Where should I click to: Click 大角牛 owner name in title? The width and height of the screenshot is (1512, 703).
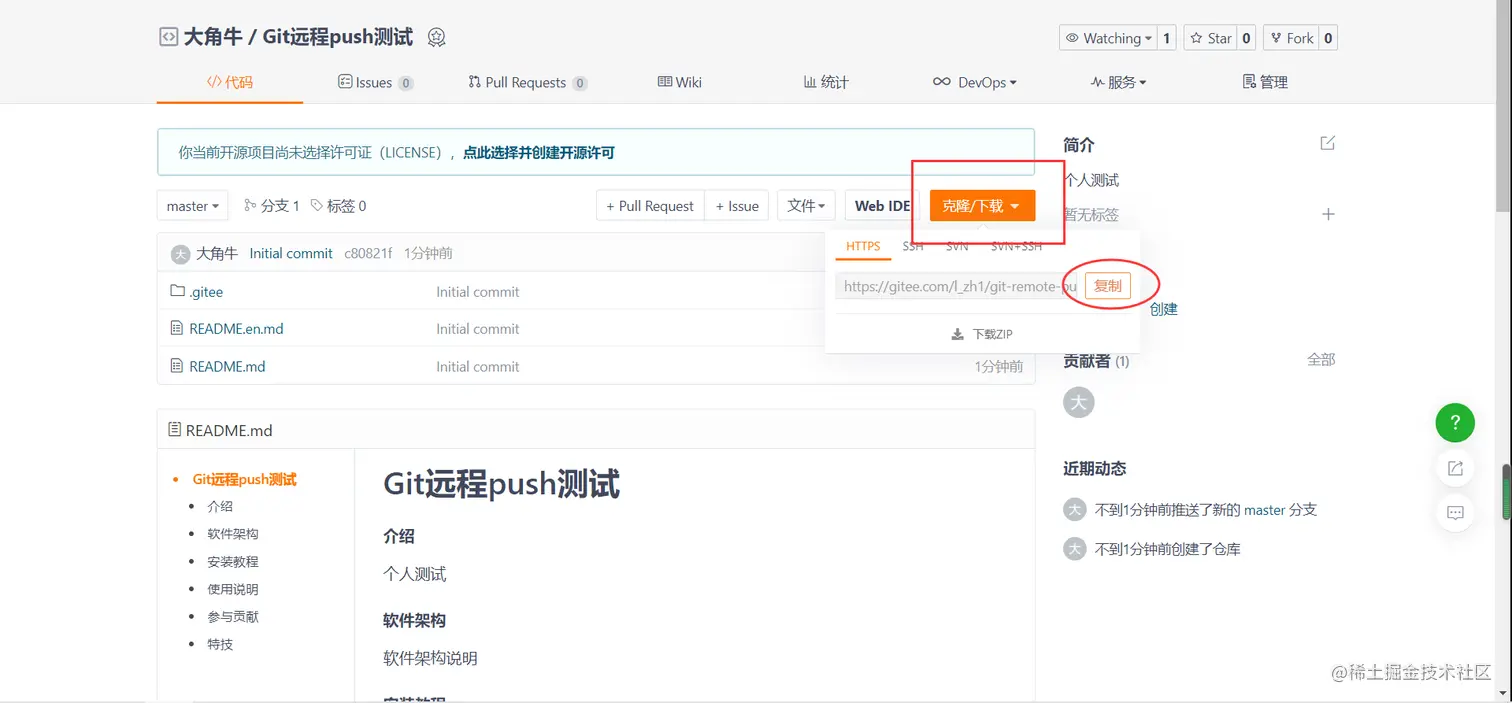(213, 37)
